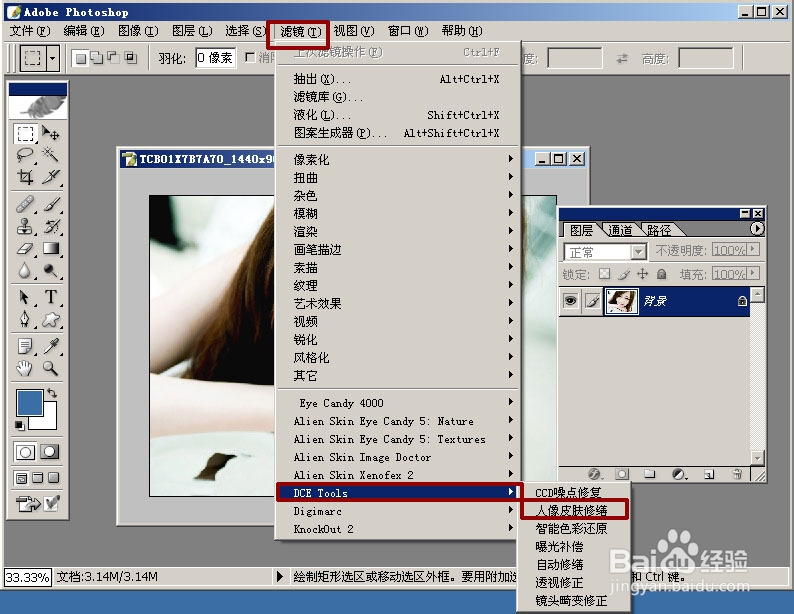Open fill 100% slider arrow
Viewport: 794px width, 614px height.
pyautogui.click(x=753, y=274)
